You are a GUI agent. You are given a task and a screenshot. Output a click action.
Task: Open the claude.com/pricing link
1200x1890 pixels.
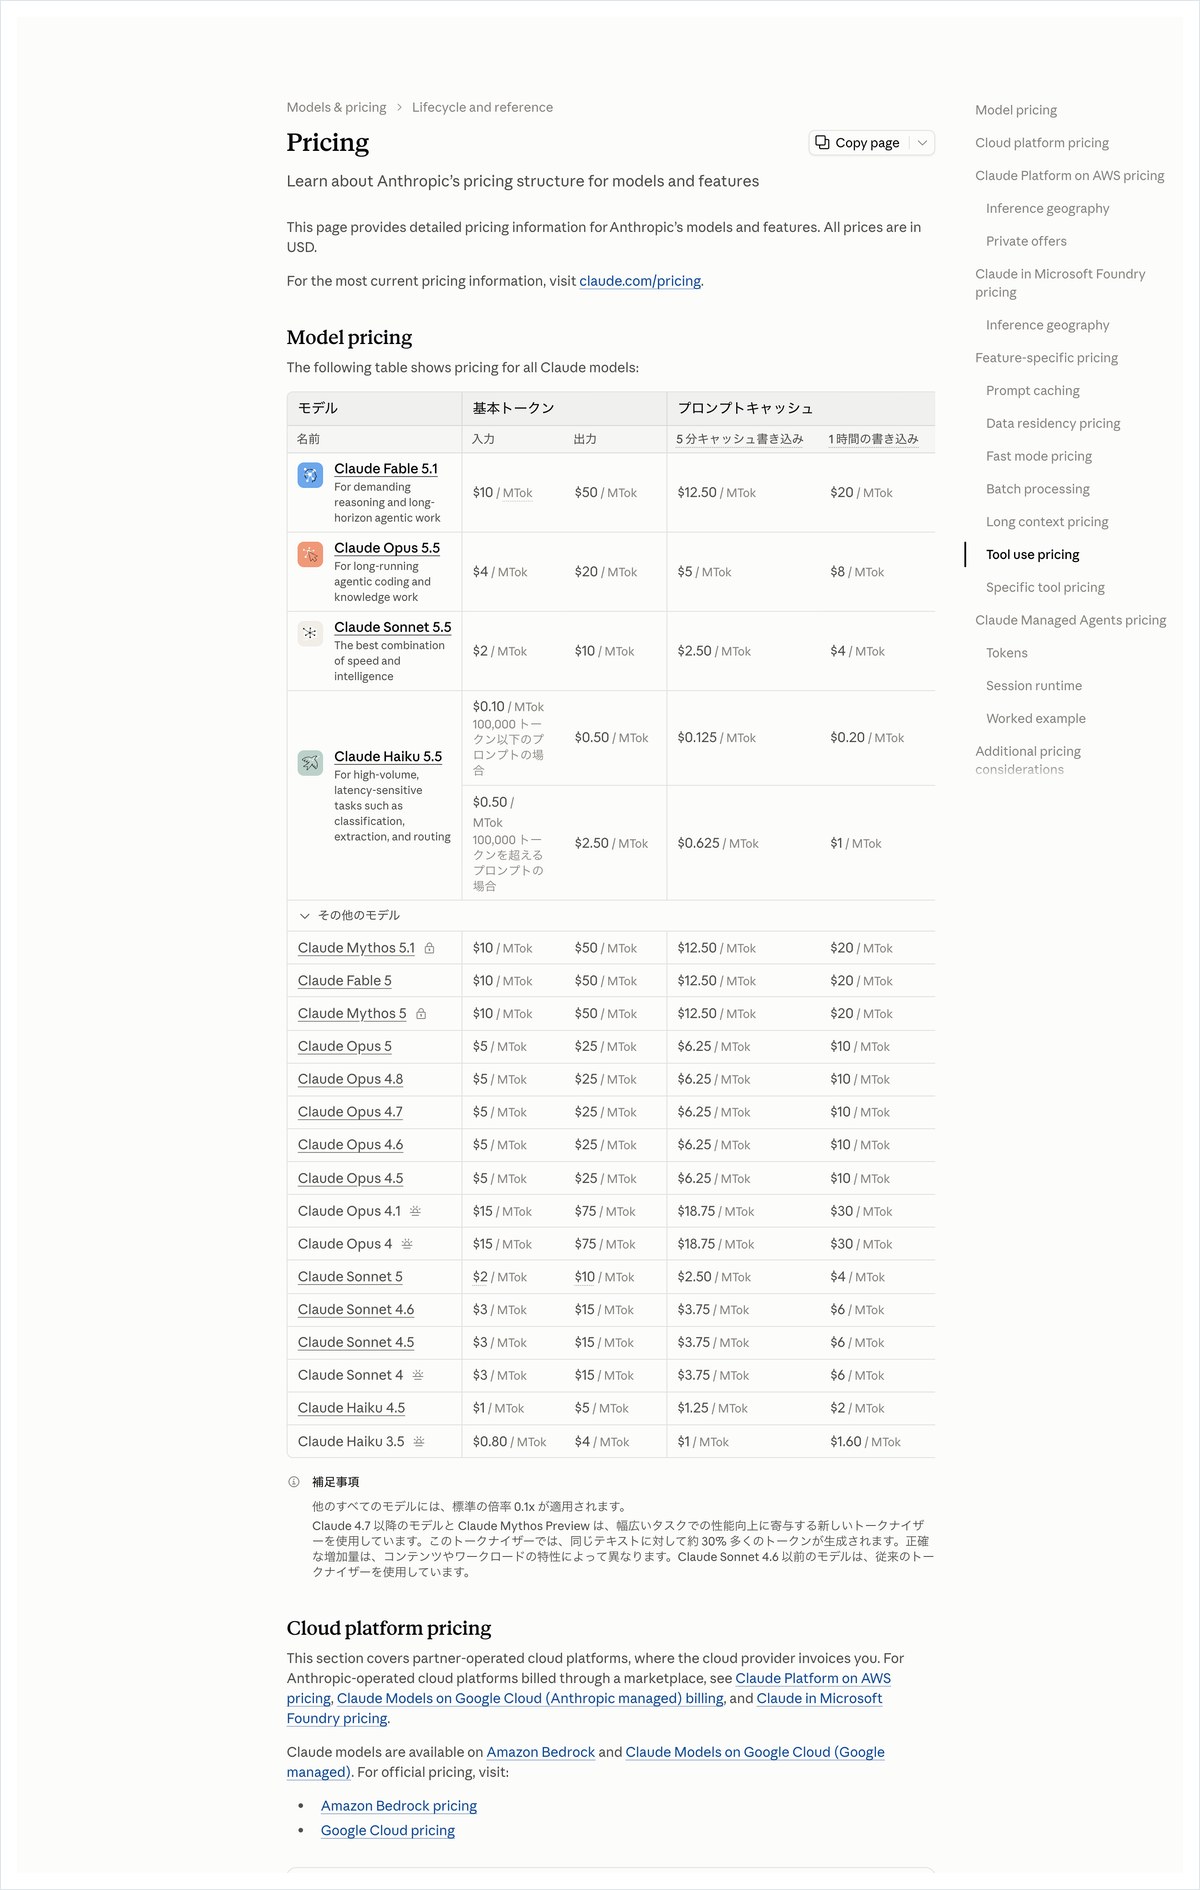click(640, 281)
